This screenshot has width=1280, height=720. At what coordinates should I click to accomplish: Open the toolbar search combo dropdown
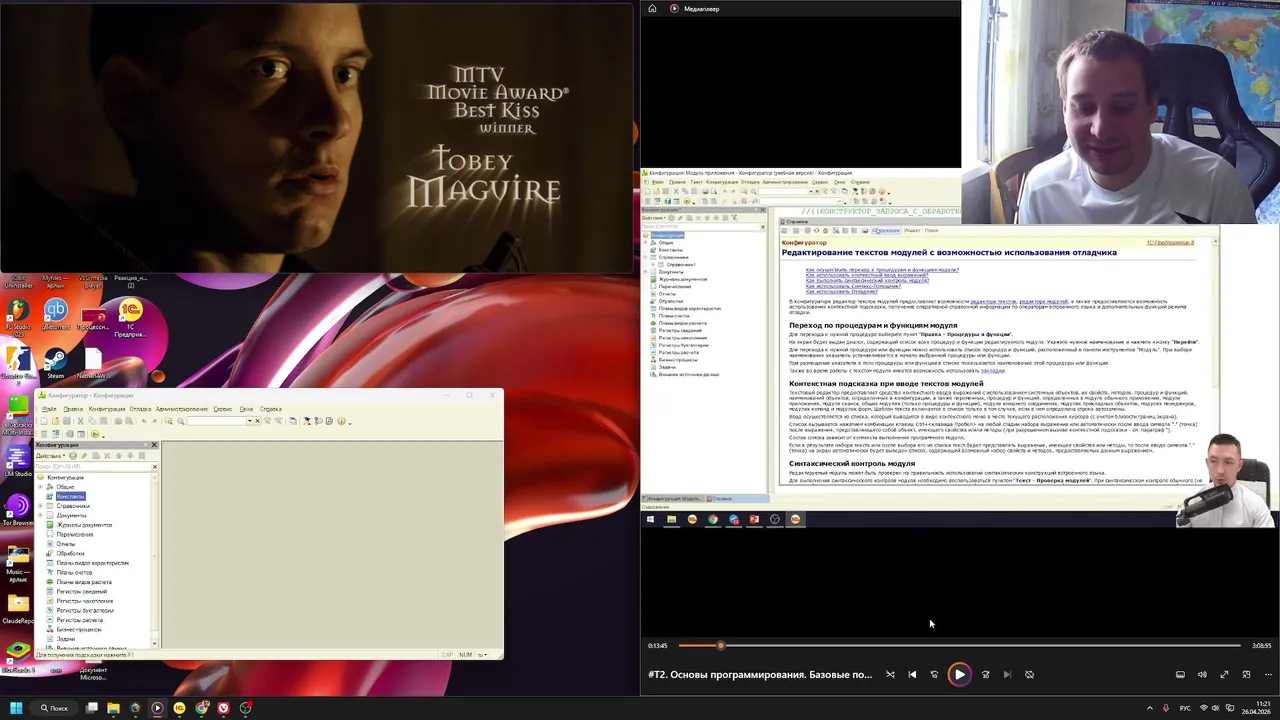click(250, 421)
